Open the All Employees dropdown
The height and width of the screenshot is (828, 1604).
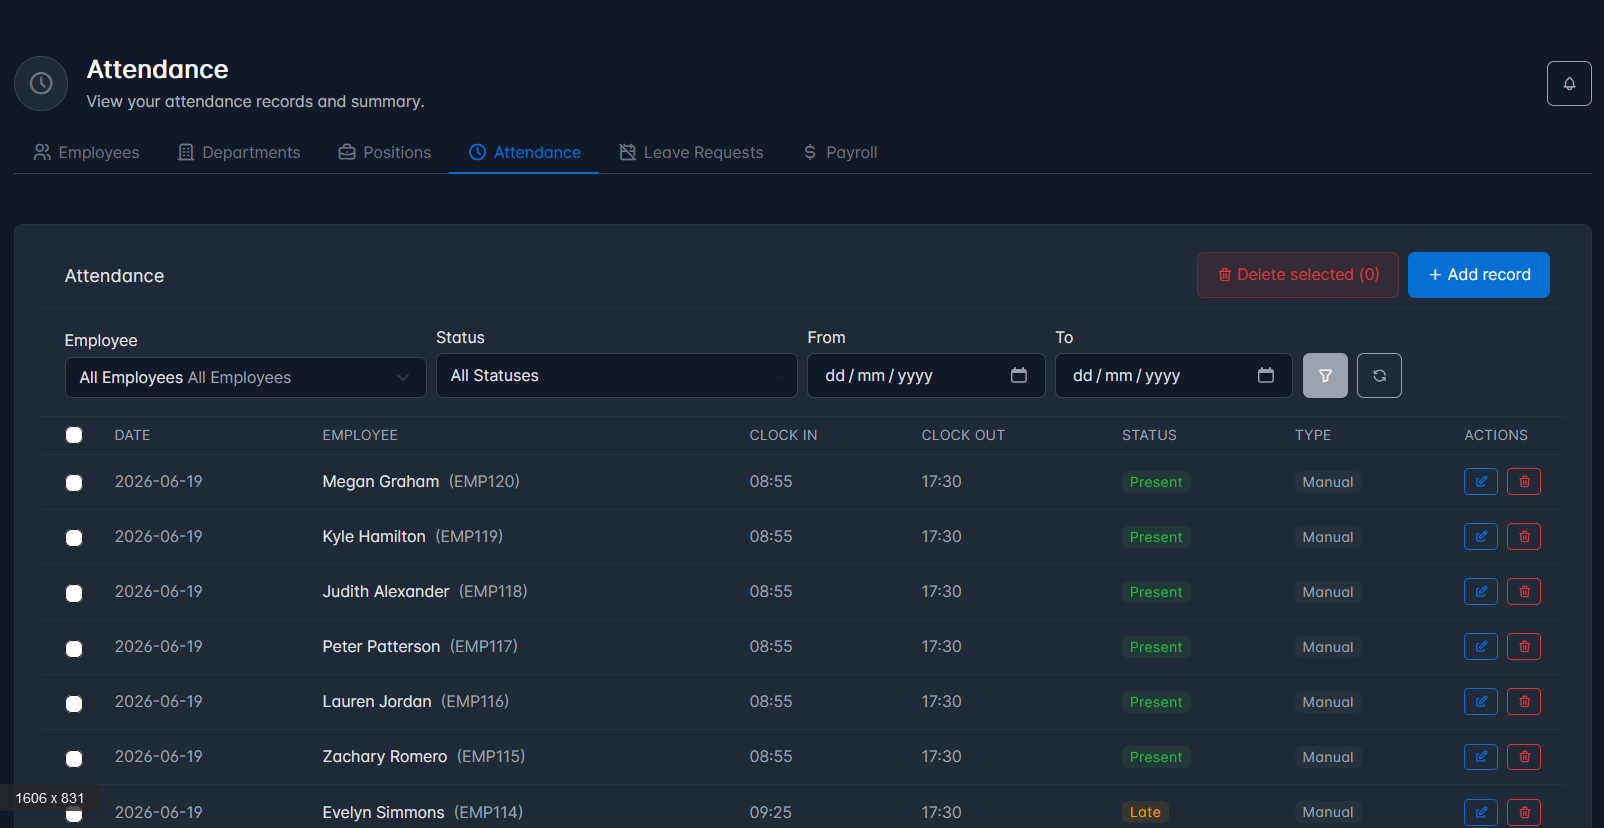[246, 378]
